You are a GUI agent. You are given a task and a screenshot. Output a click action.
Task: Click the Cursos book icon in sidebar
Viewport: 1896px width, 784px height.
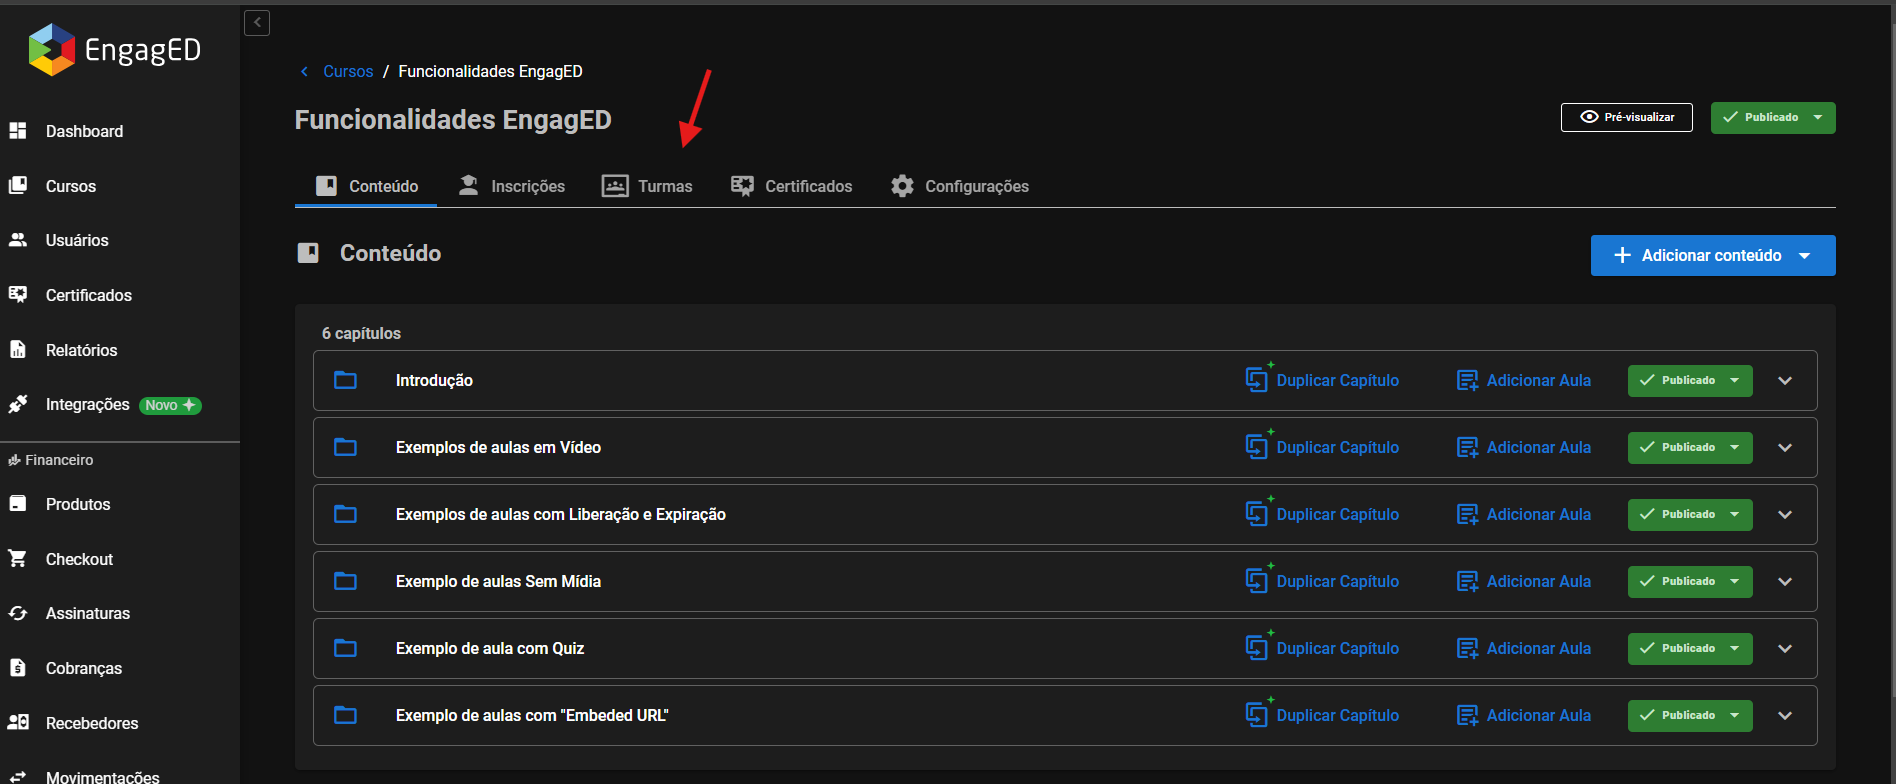[x=17, y=186]
